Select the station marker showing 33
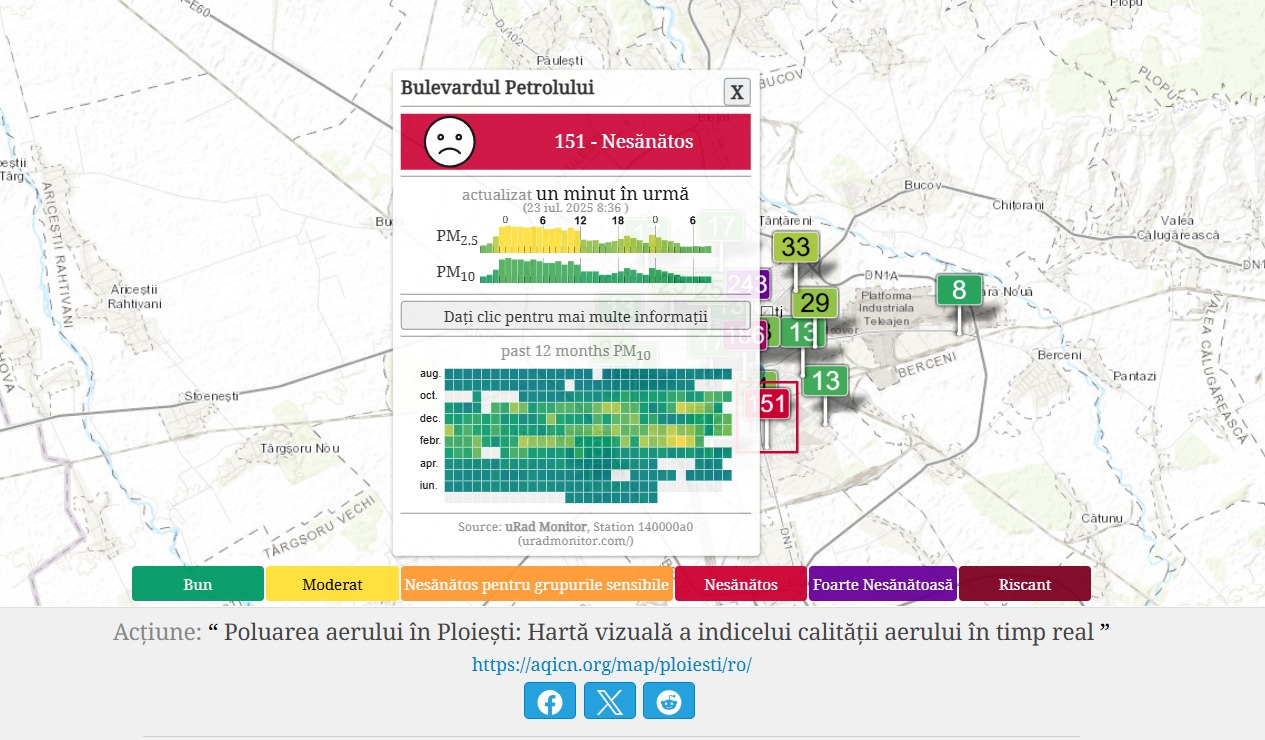 (795, 247)
